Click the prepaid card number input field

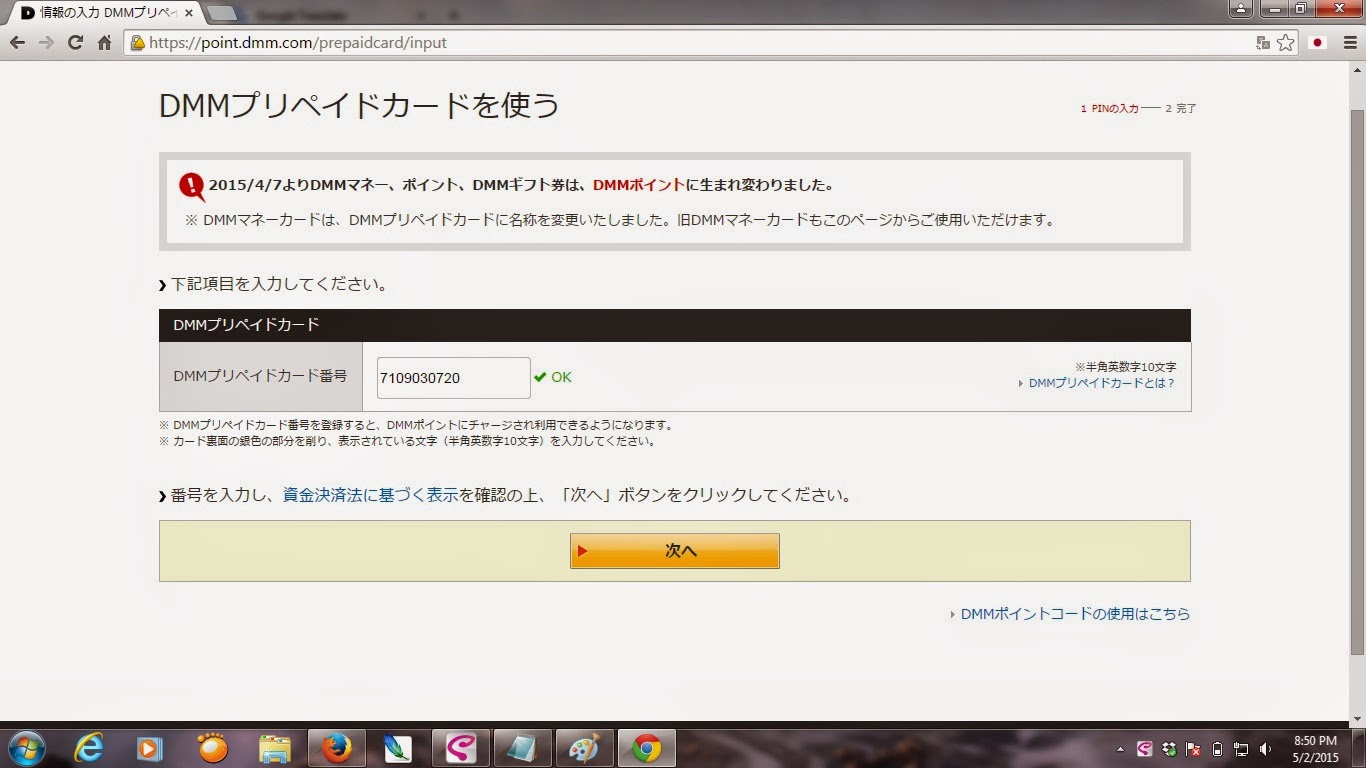pyautogui.click(x=452, y=377)
